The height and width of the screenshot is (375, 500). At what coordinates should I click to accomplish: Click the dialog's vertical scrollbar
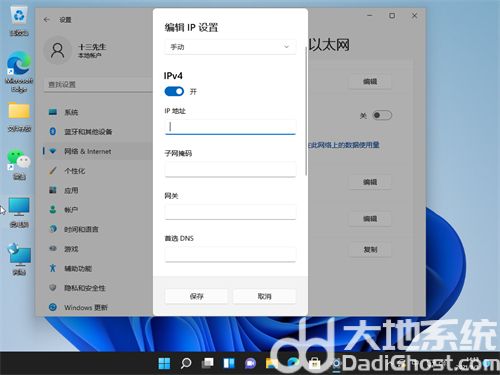tap(306, 112)
